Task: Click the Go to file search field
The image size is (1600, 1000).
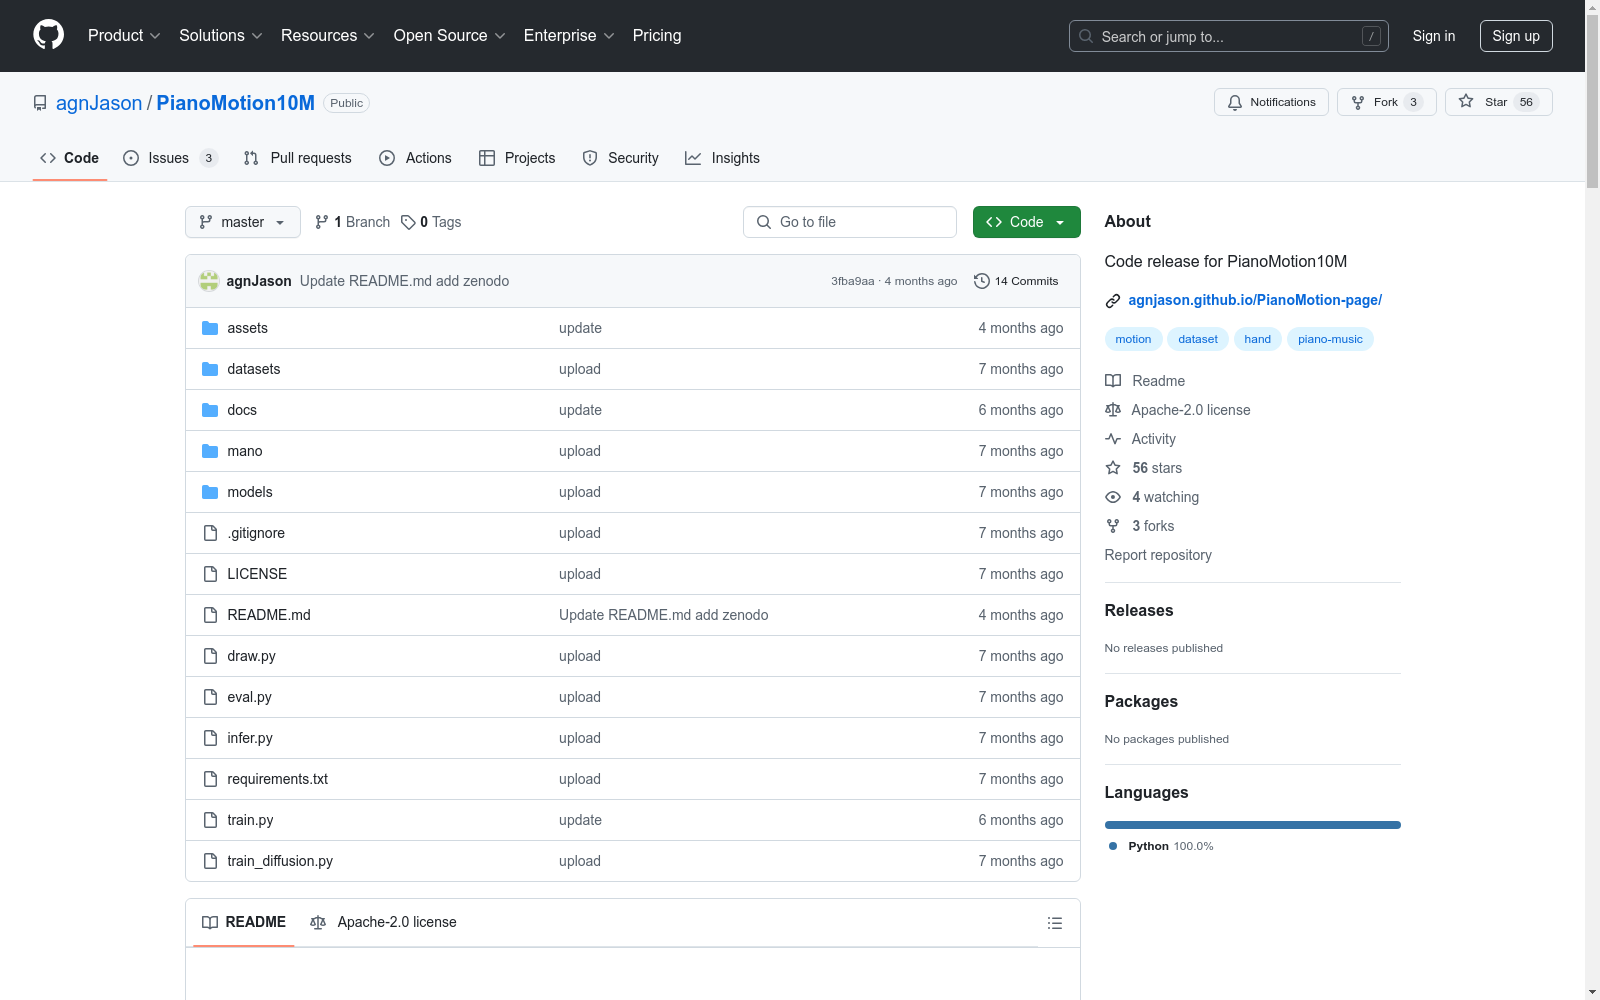Action: pyautogui.click(x=850, y=222)
